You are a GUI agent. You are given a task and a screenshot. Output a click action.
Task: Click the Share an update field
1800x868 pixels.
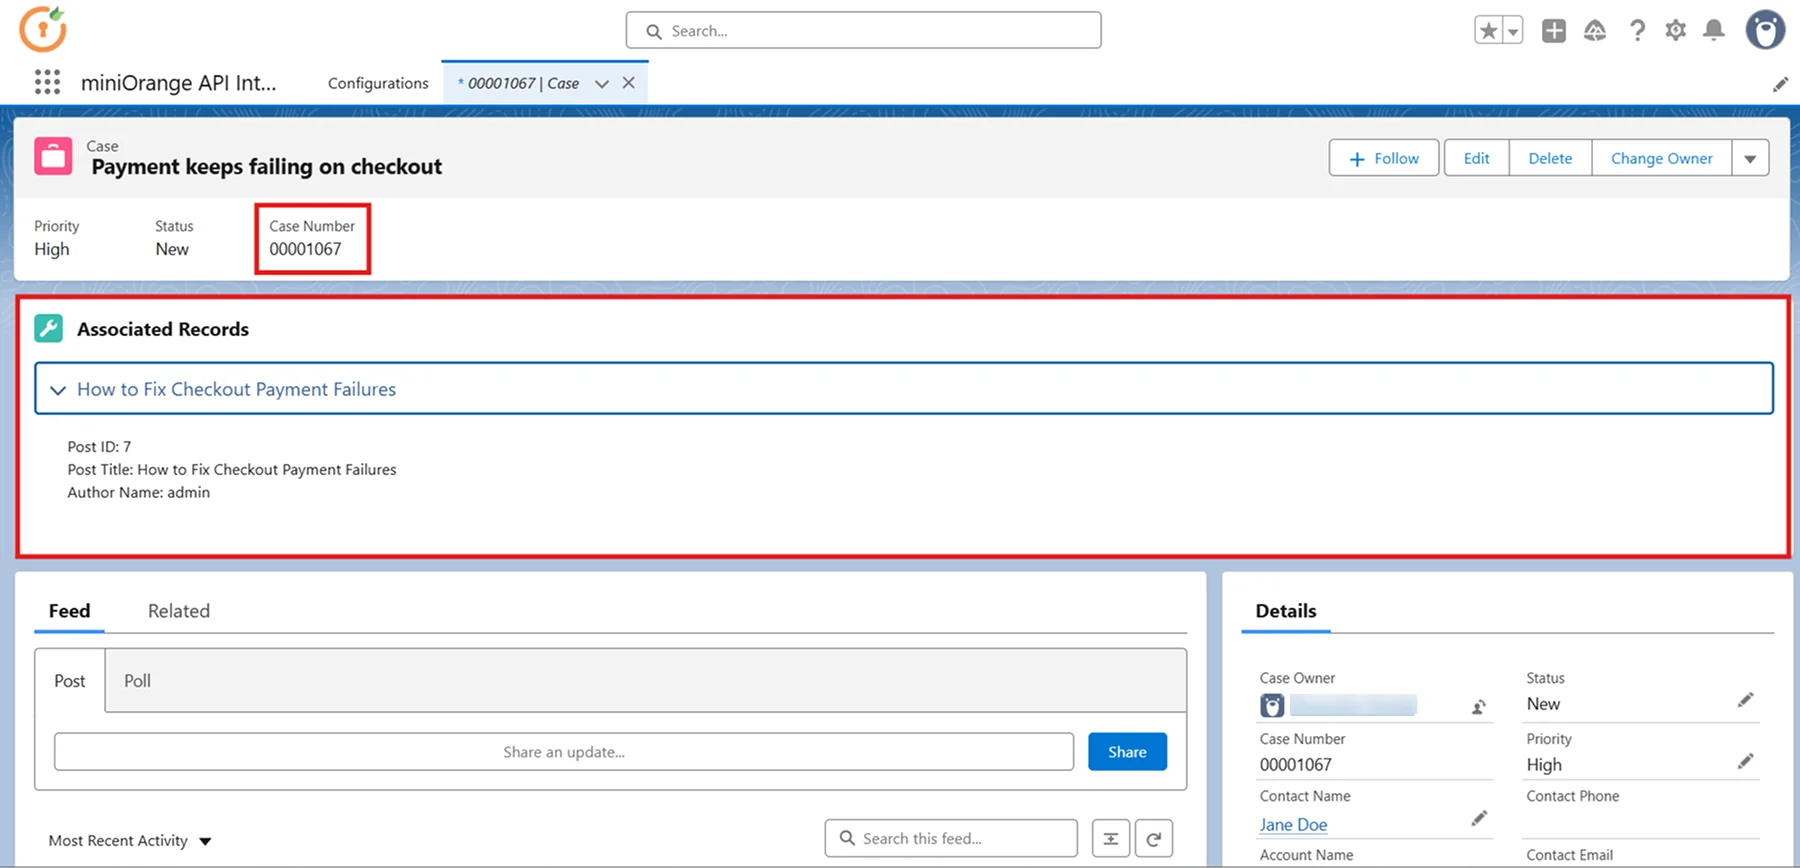[564, 752]
